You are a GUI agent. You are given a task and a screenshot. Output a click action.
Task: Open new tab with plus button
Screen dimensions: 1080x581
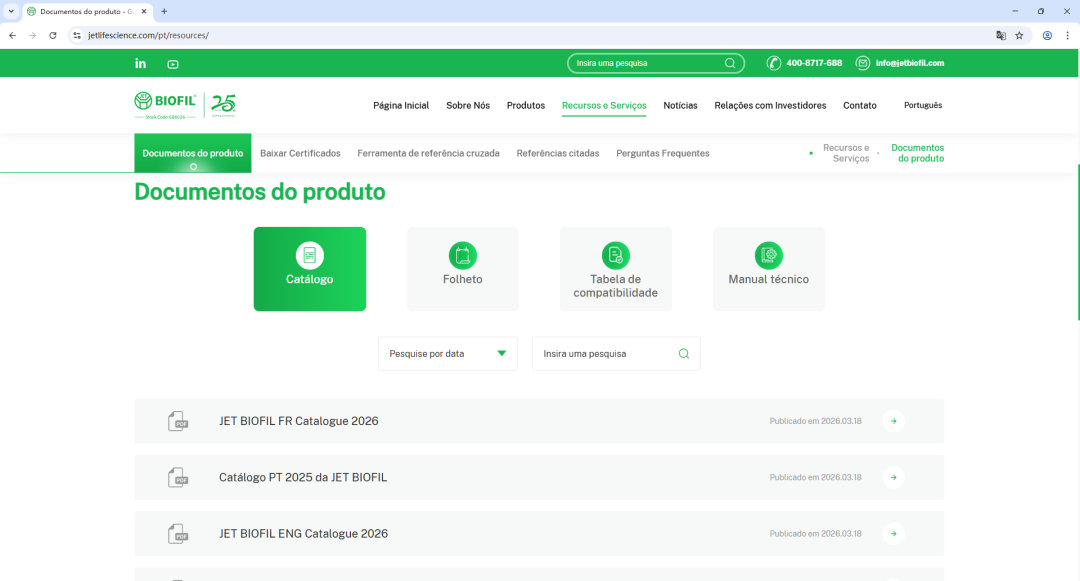click(x=164, y=12)
